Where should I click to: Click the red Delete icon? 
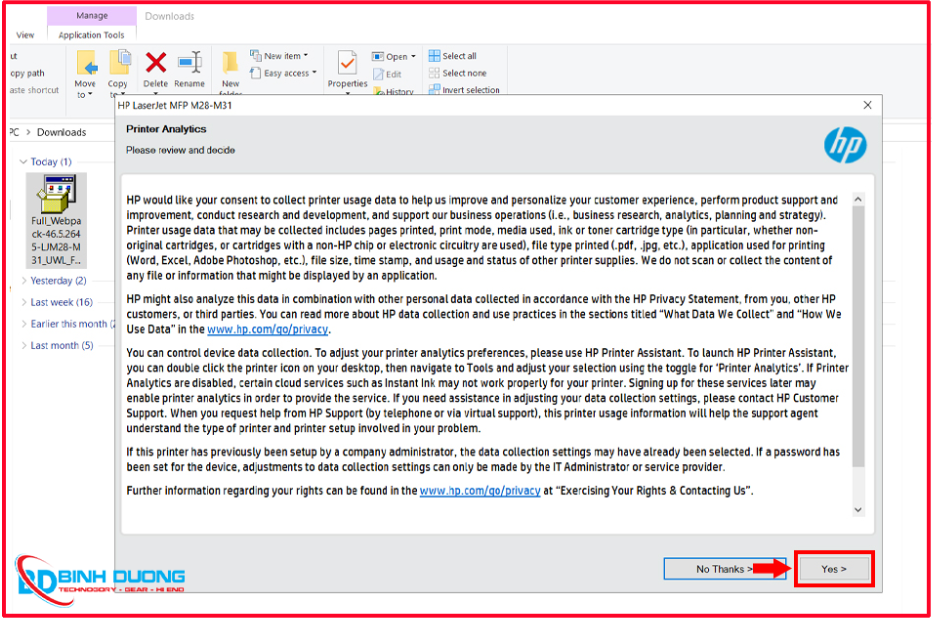pyautogui.click(x=156, y=62)
